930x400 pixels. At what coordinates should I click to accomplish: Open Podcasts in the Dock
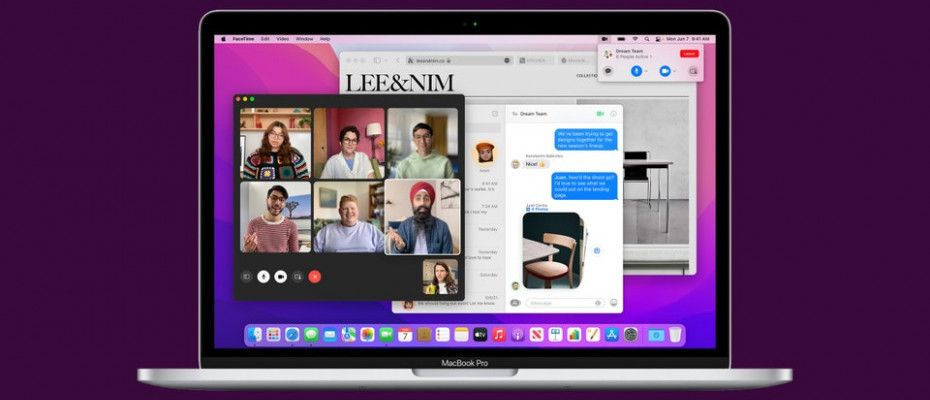point(518,334)
